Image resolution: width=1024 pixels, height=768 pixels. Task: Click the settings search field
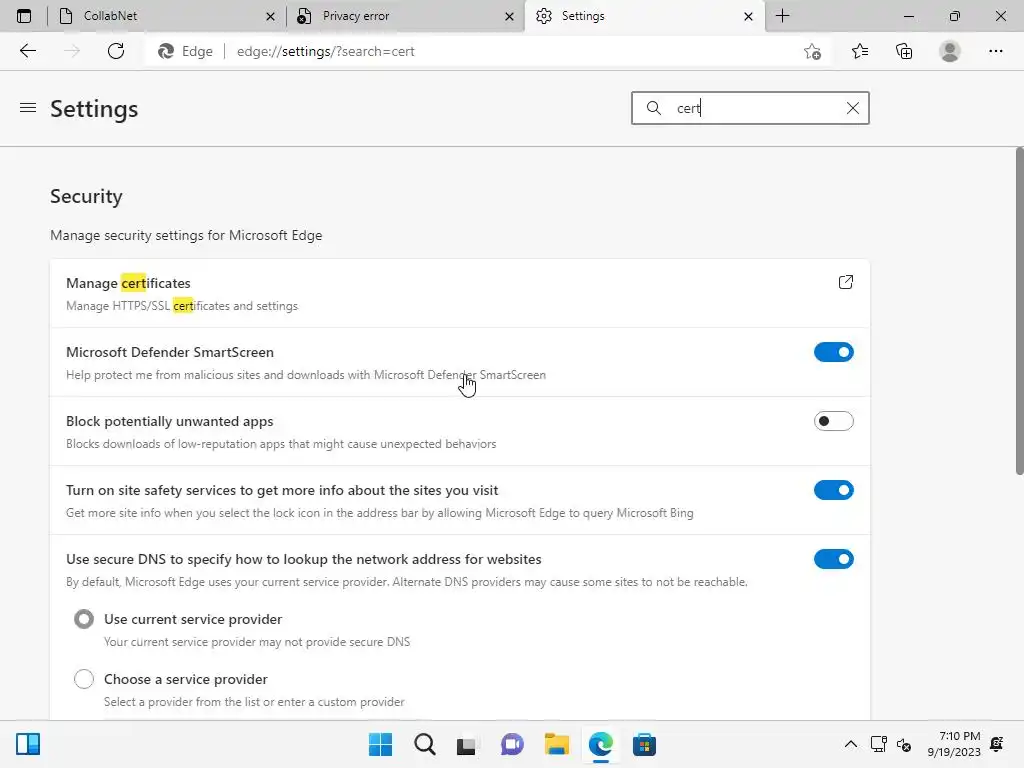(750, 108)
